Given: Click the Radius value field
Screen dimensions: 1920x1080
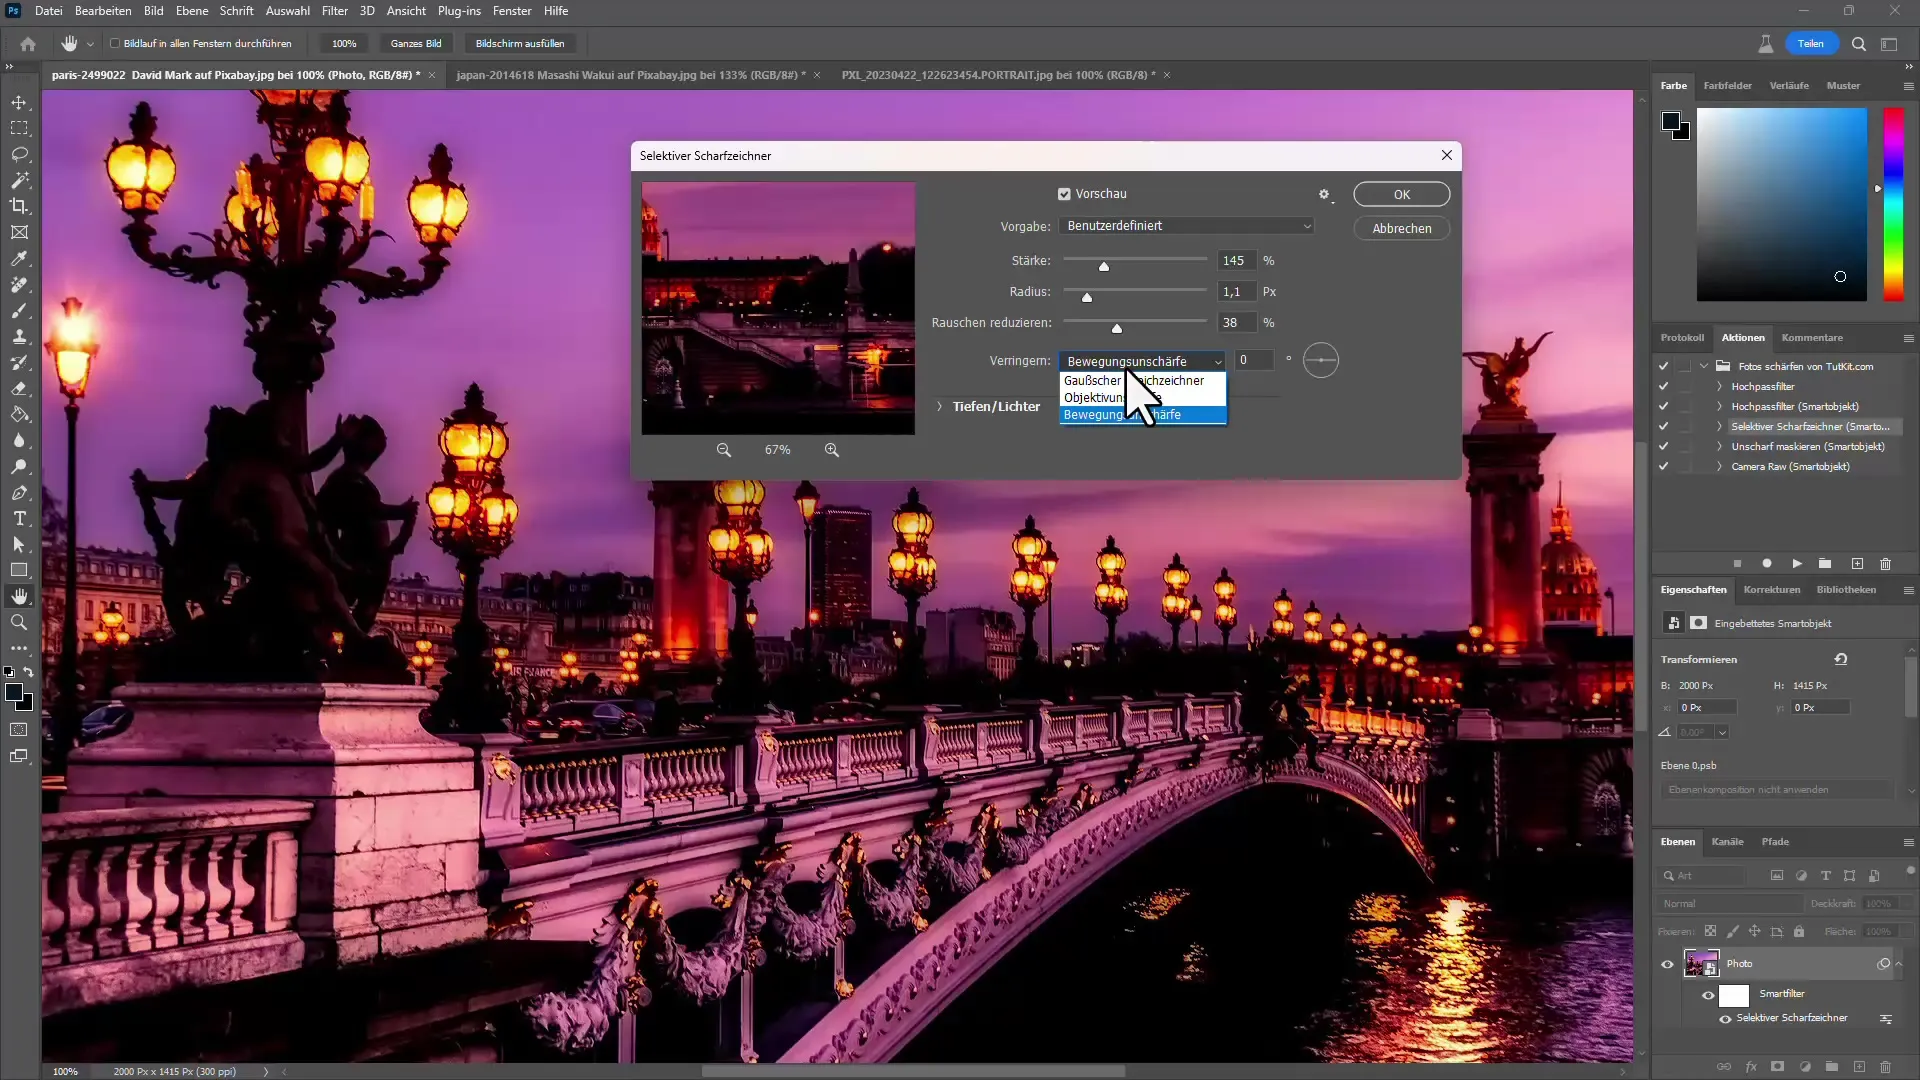Looking at the screenshot, I should 1237,292.
